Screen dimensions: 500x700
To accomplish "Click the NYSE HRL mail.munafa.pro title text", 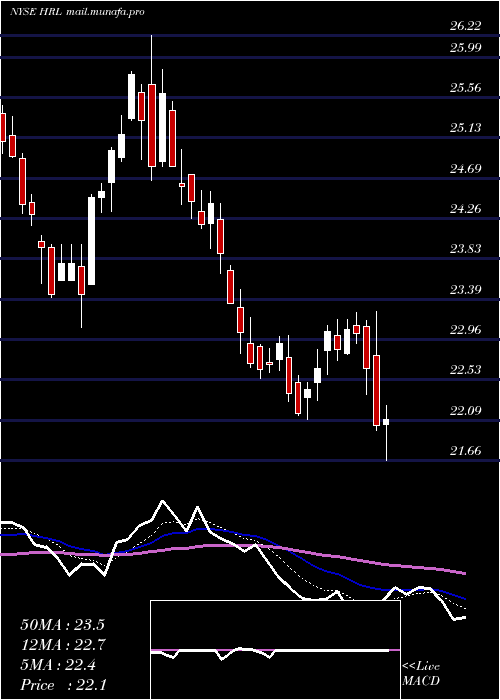I will (77, 12).
